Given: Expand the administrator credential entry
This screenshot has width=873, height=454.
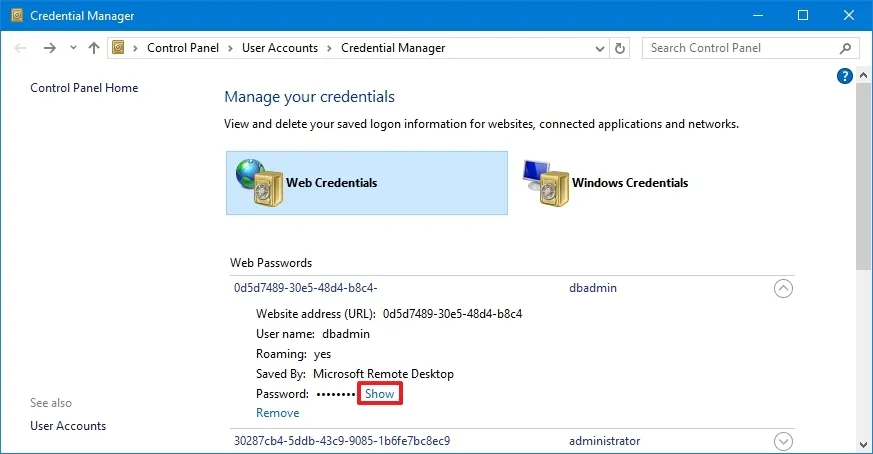Looking at the screenshot, I should pos(783,441).
